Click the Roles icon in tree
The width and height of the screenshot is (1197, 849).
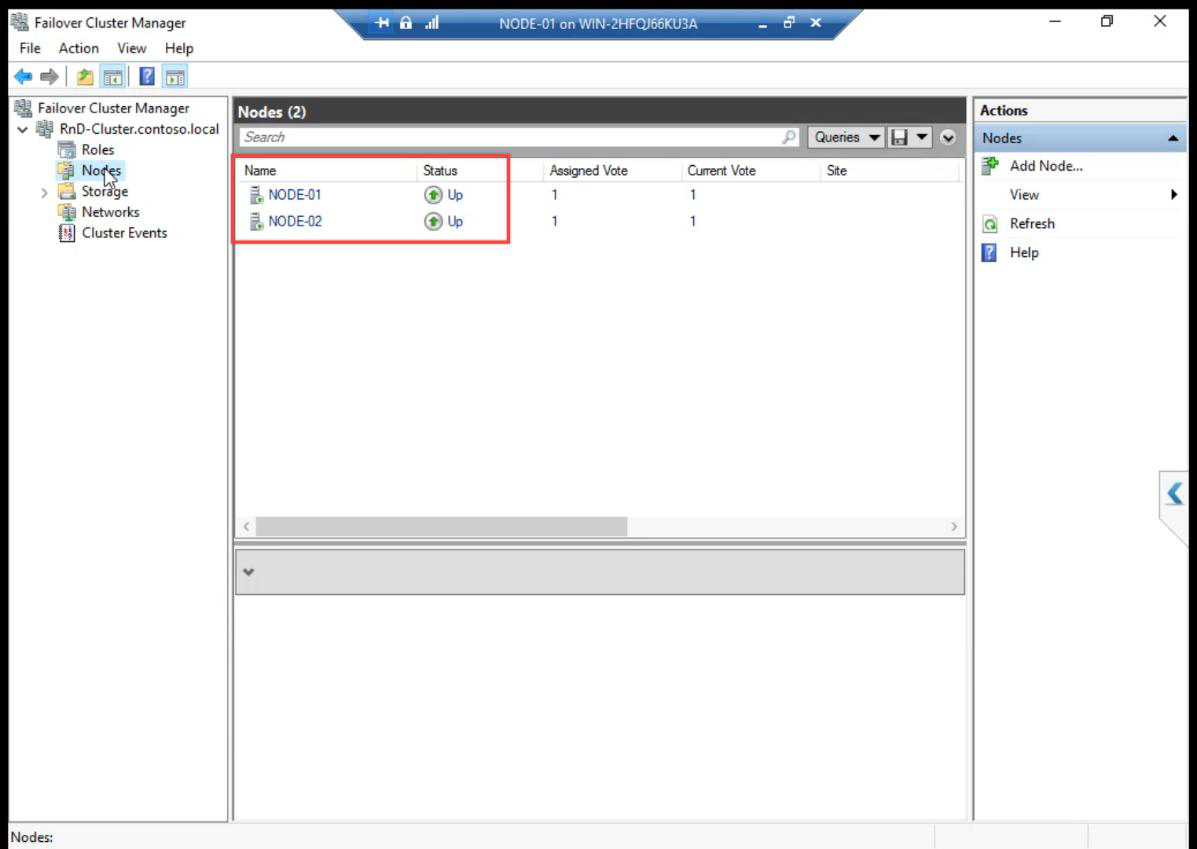click(x=67, y=150)
